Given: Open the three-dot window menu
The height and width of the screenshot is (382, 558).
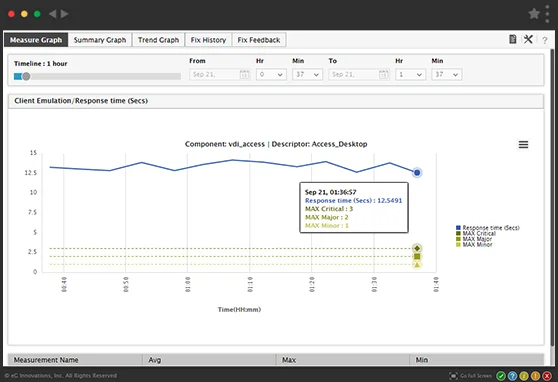Looking at the screenshot, I should tap(548, 14).
